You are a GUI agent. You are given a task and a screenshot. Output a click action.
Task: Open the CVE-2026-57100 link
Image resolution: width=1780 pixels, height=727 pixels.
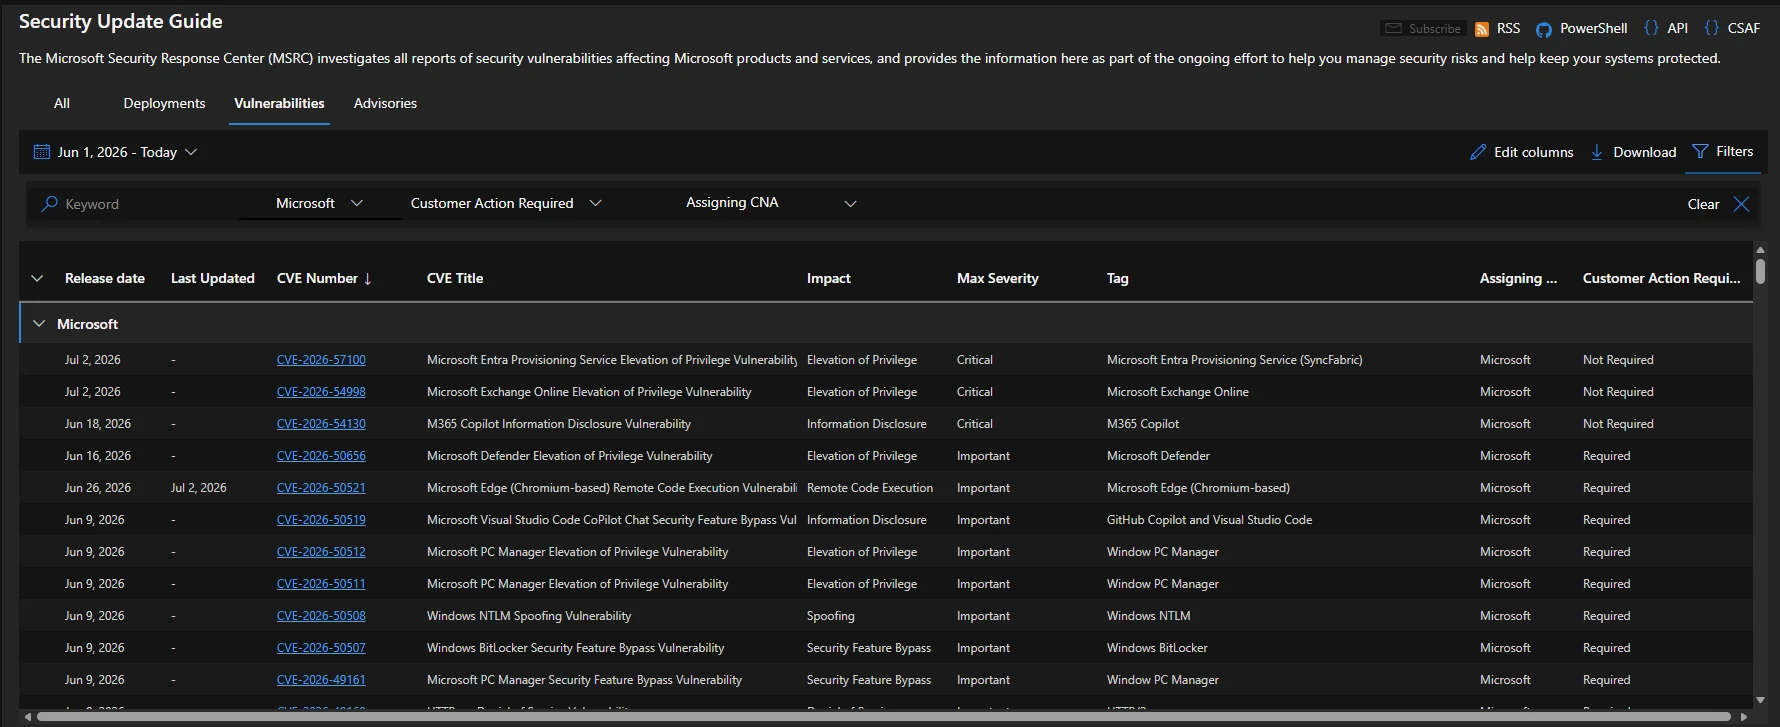tap(321, 360)
